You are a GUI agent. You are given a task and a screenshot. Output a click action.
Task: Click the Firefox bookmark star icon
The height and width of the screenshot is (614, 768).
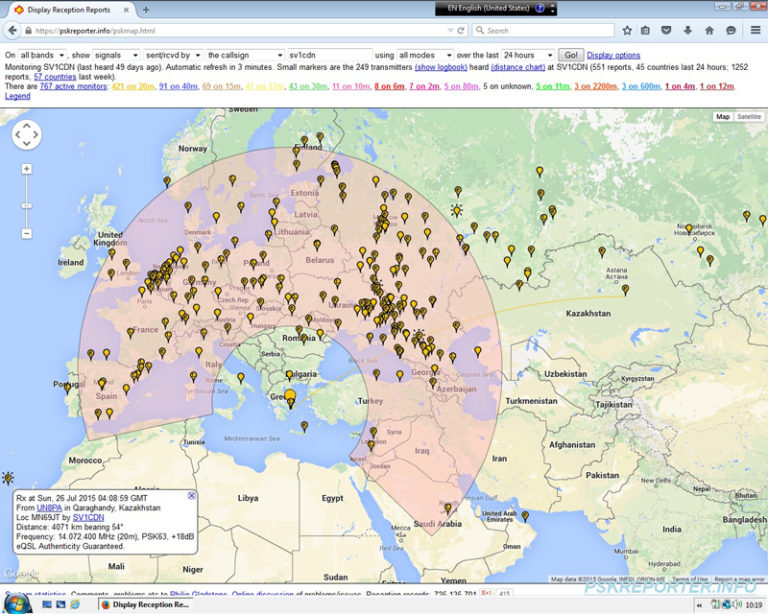[627, 31]
